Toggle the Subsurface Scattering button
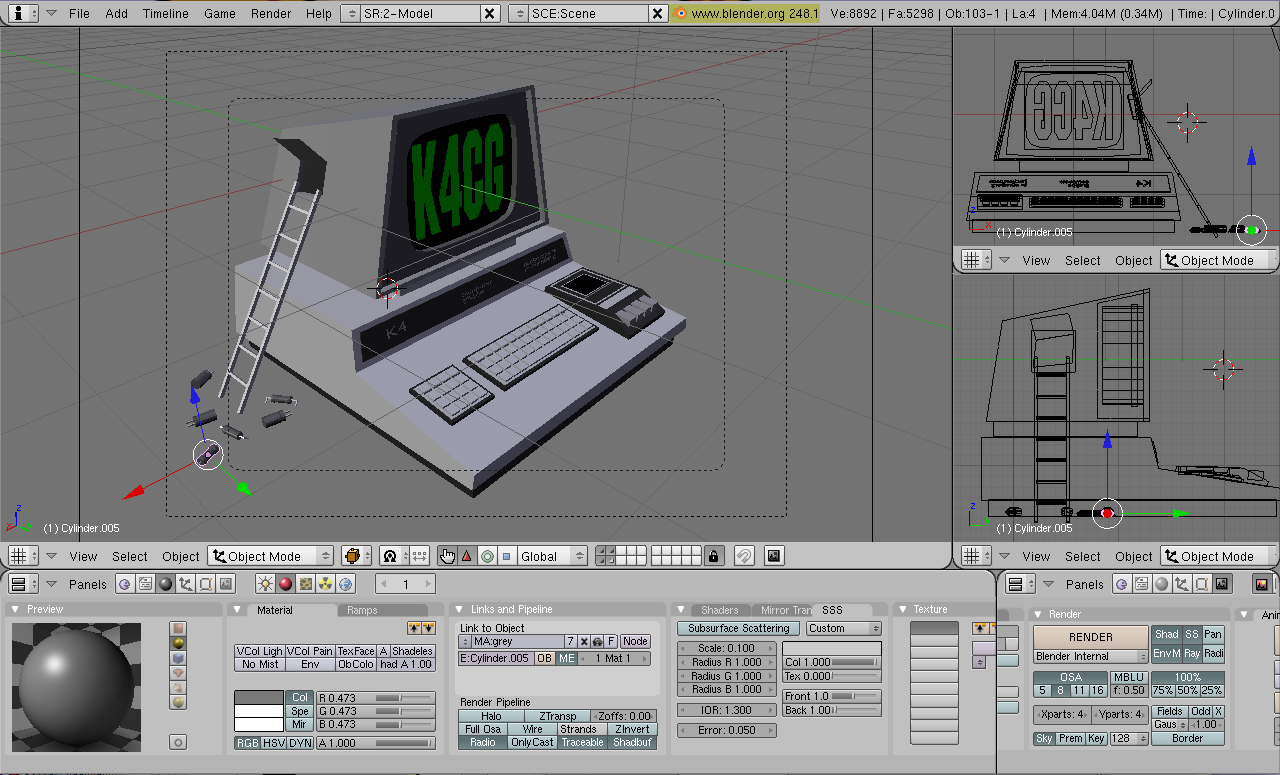This screenshot has height=775, width=1280. point(739,628)
